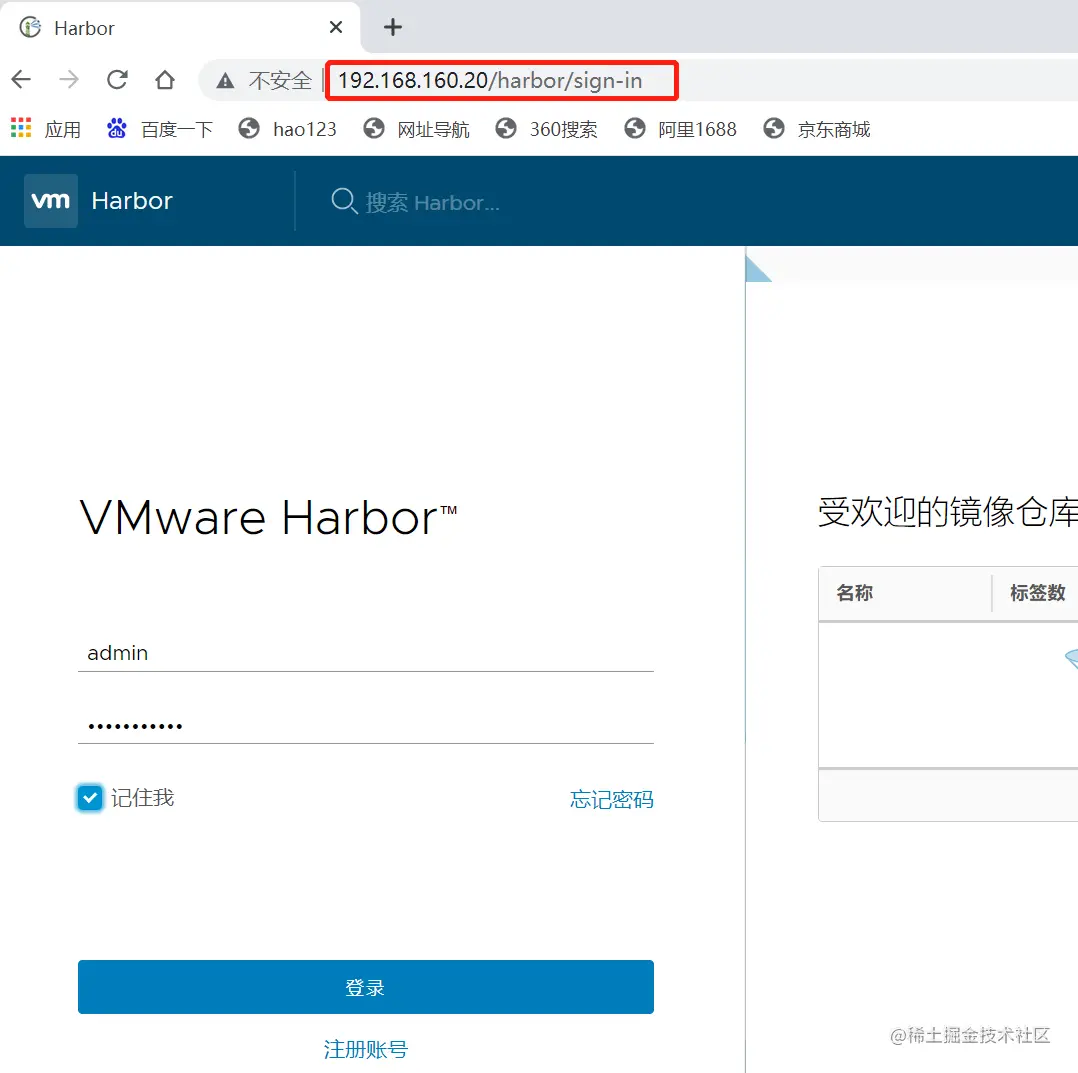Screen dimensions: 1078x1073
Task: Open the 应用 apps grid bookmark
Action: click(46, 129)
